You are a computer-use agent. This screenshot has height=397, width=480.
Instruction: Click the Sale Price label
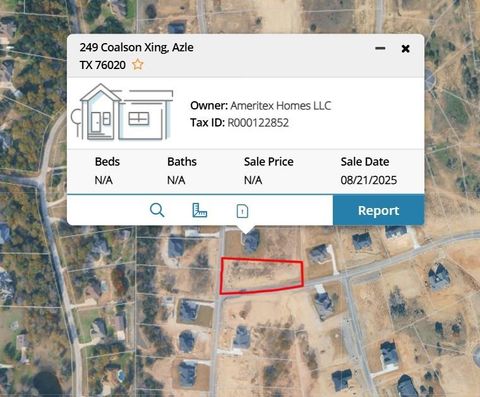pos(269,162)
